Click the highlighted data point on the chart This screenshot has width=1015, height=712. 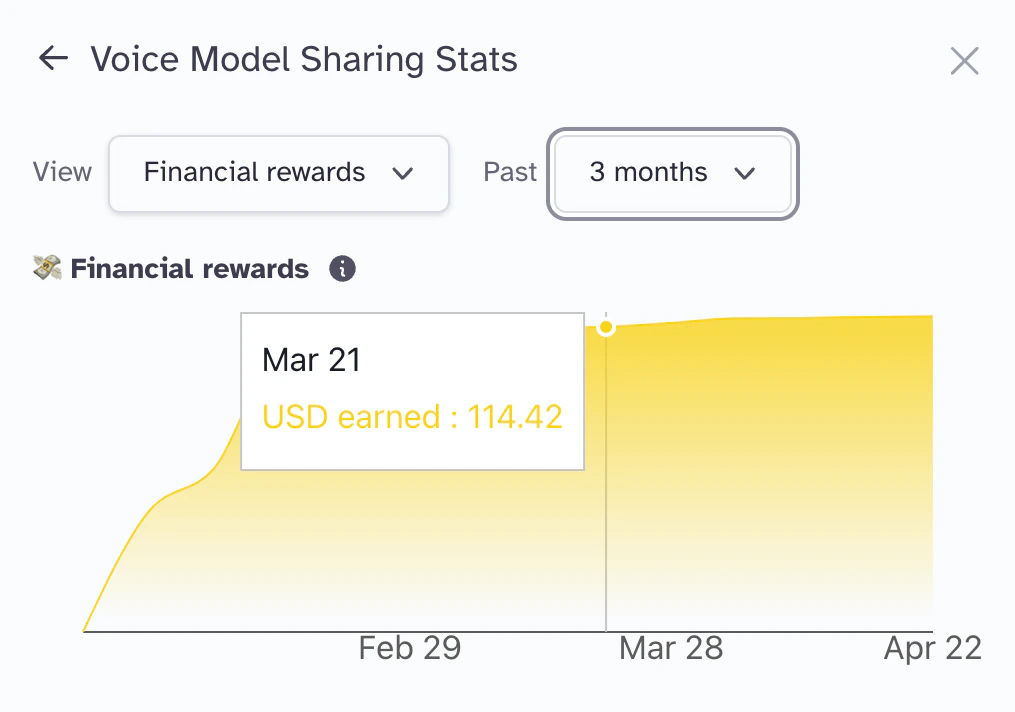[x=606, y=328]
